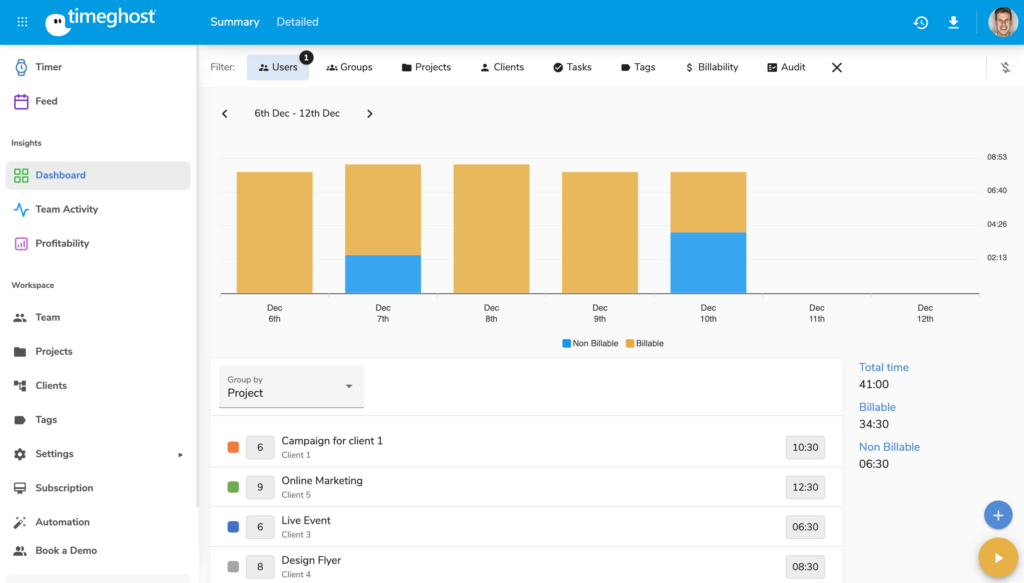Viewport: 1024px width, 583px height.
Task: Go to next week with right chevron
Action: click(369, 114)
